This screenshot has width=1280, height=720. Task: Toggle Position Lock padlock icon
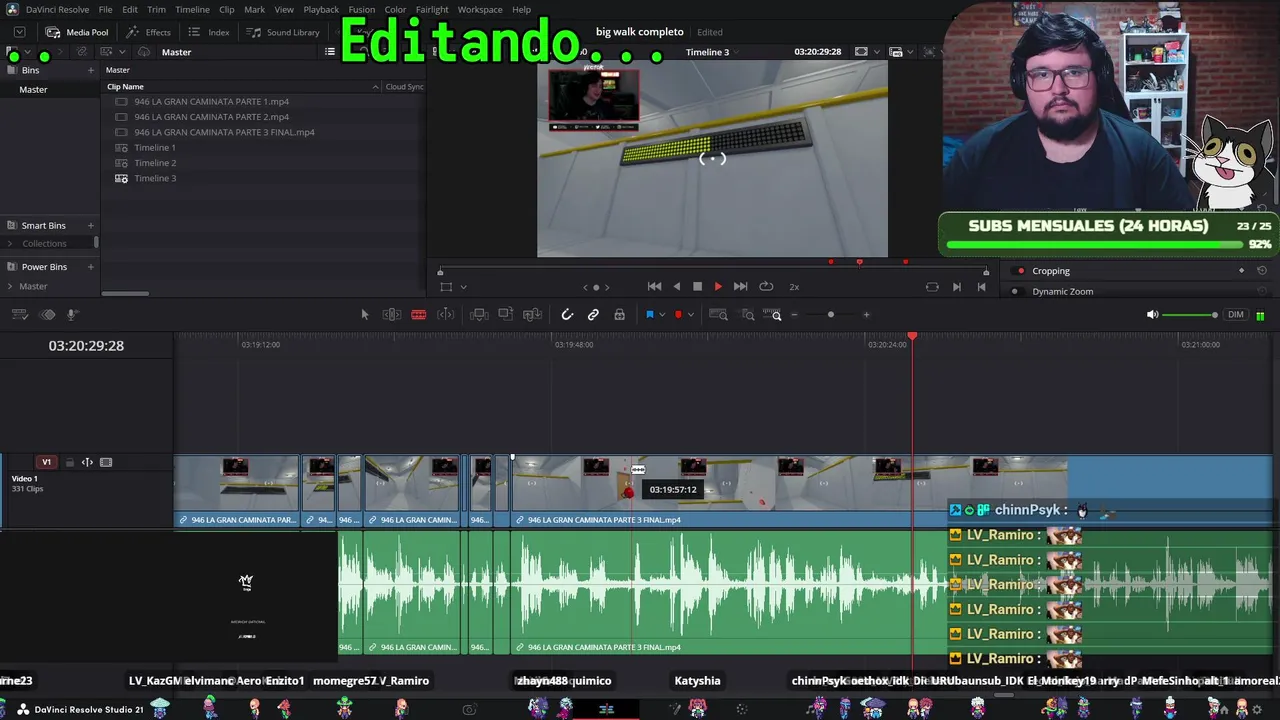pos(620,315)
